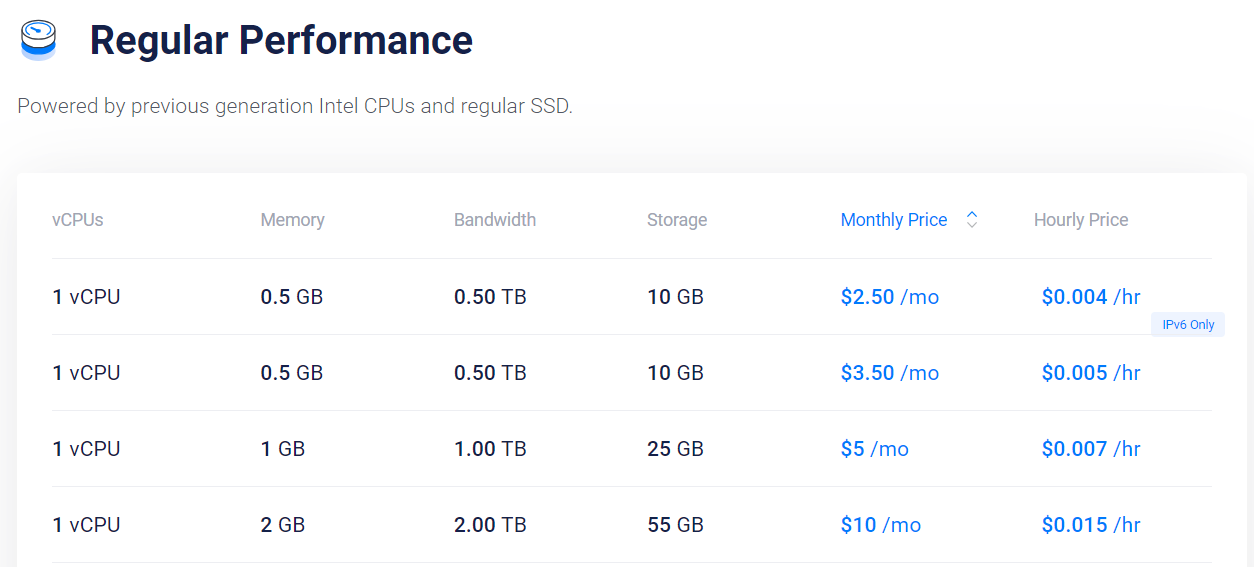Sort by Monthly Price column header

(893, 220)
